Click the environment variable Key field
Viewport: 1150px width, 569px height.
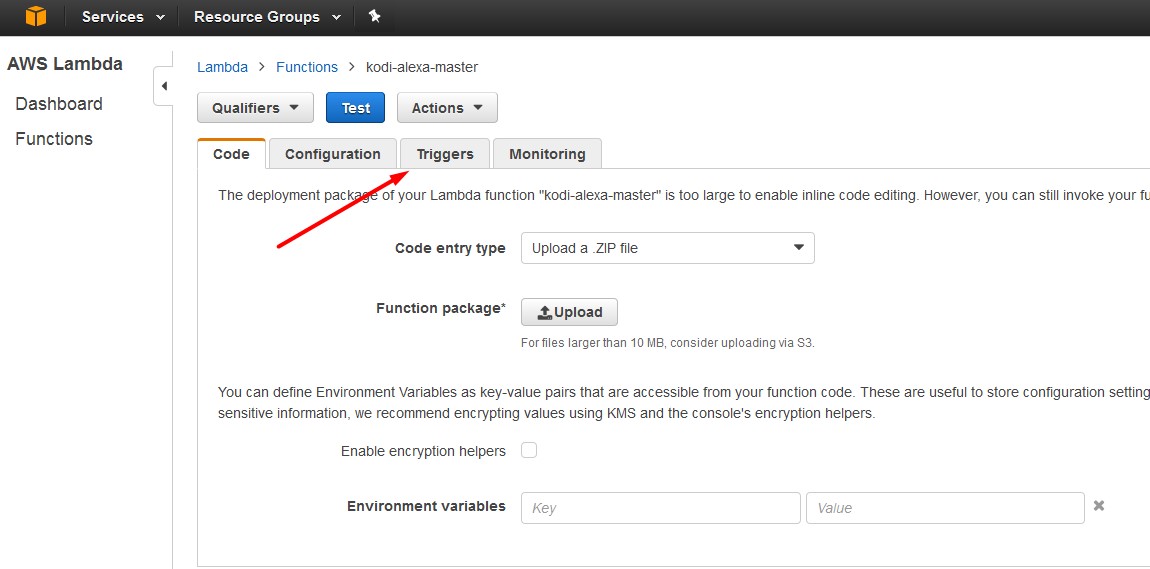click(661, 507)
